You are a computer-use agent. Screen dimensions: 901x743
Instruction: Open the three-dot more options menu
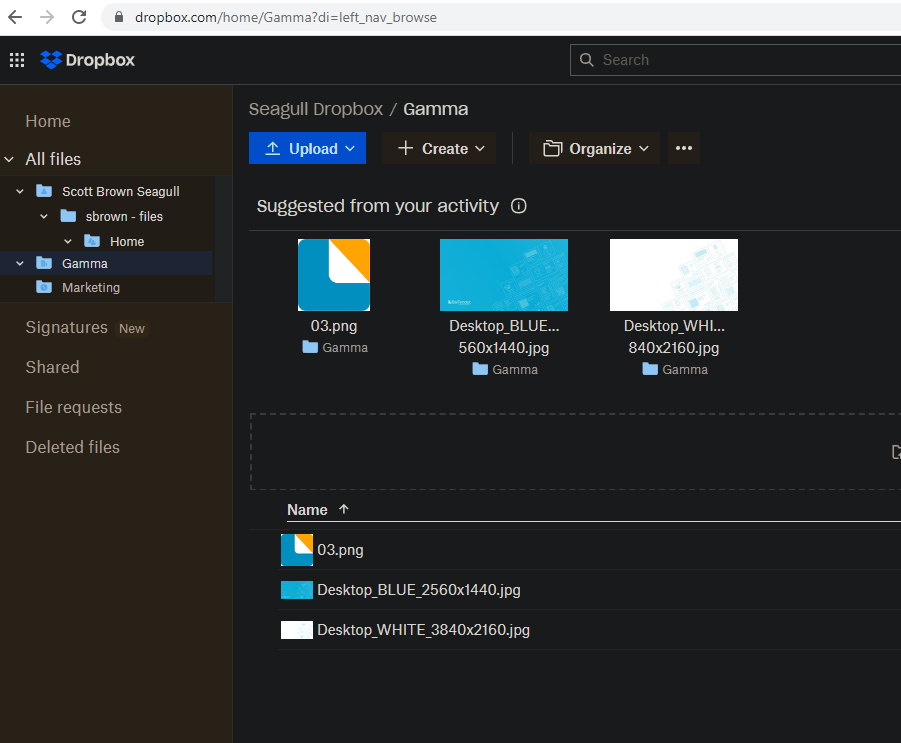click(x=684, y=148)
